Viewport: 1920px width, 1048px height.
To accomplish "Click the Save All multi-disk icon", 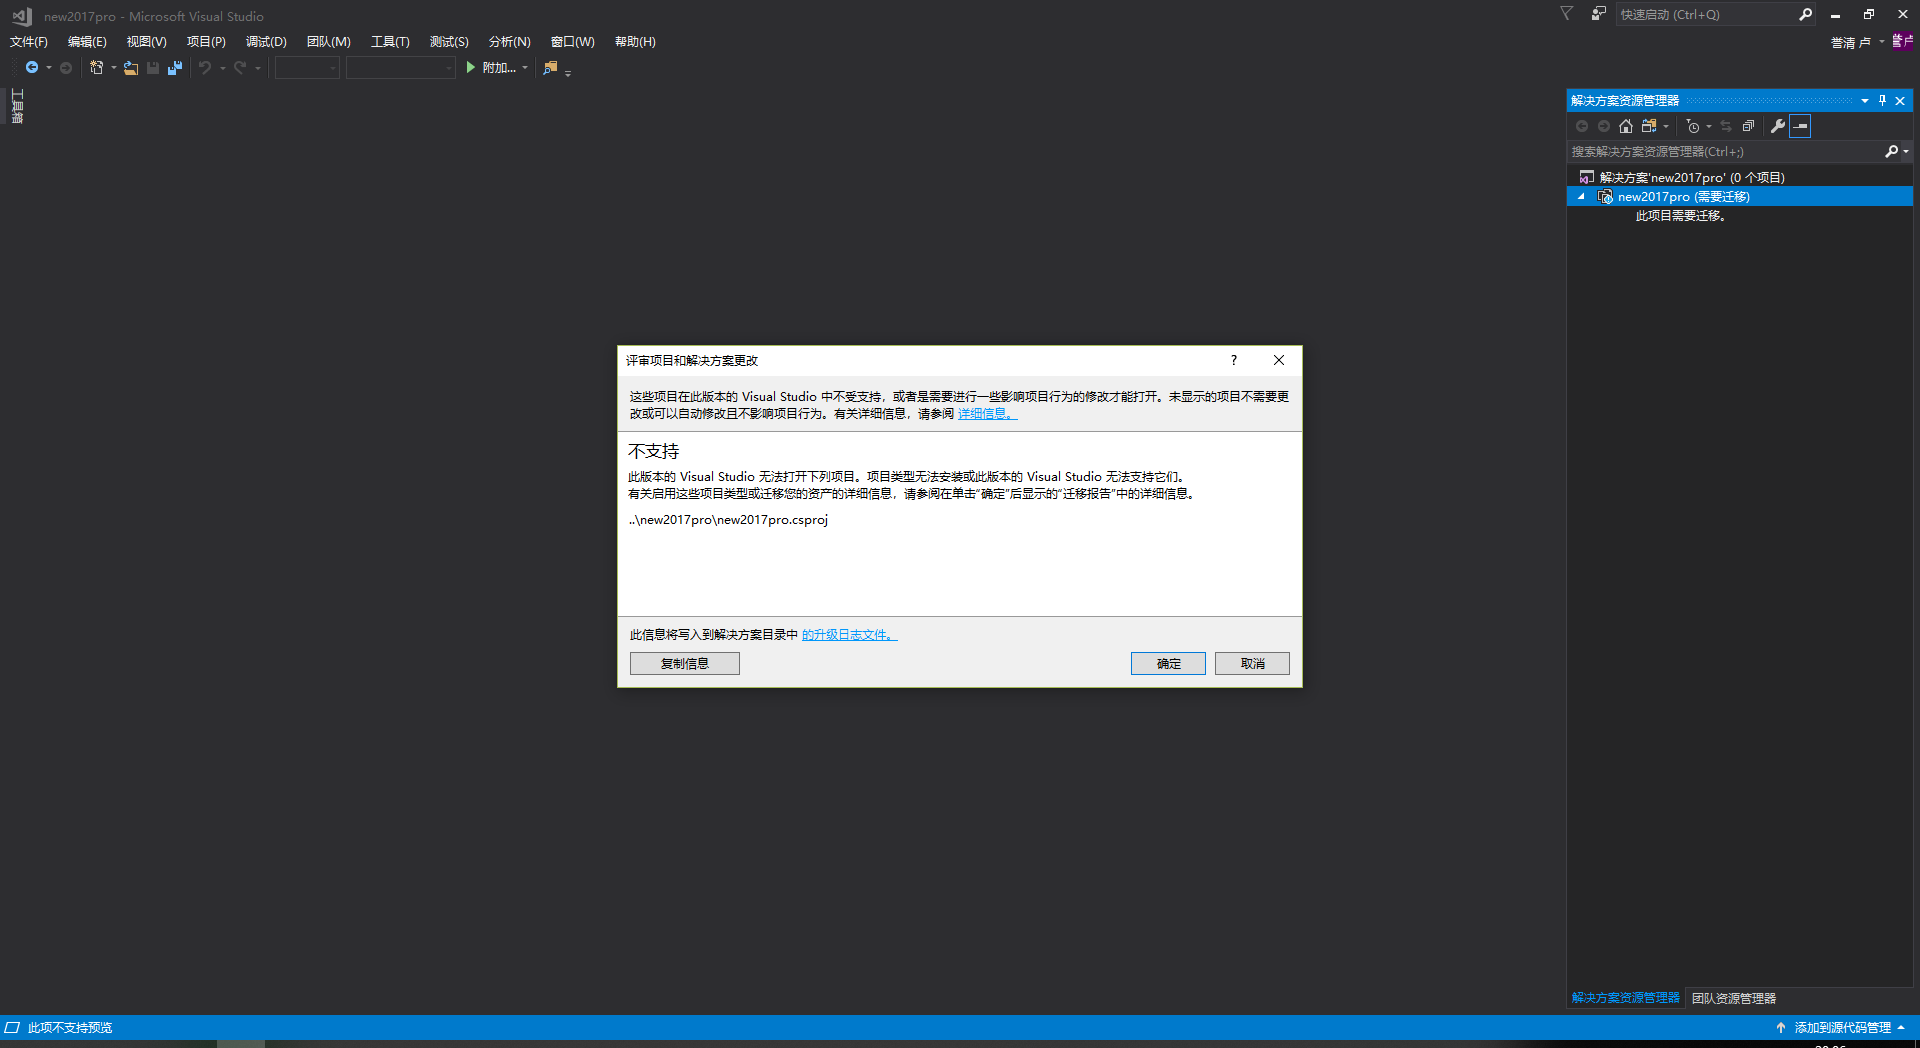I will (x=175, y=68).
